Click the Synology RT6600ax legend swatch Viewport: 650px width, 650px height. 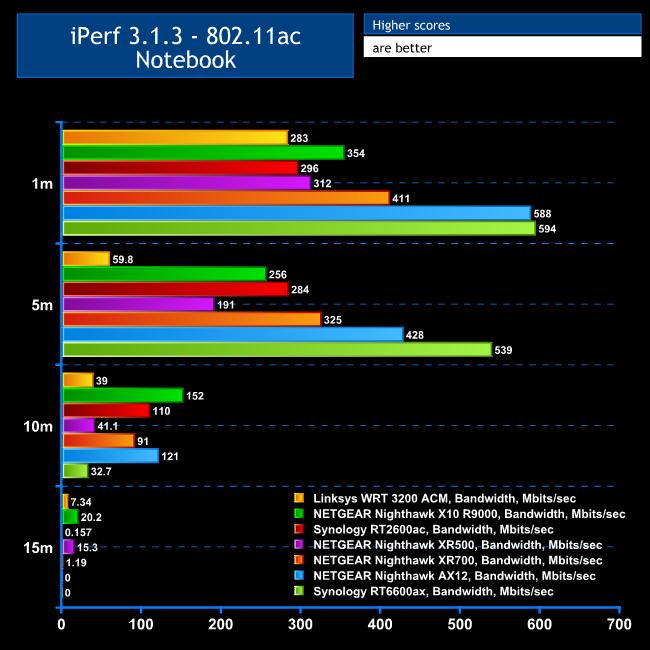click(299, 591)
